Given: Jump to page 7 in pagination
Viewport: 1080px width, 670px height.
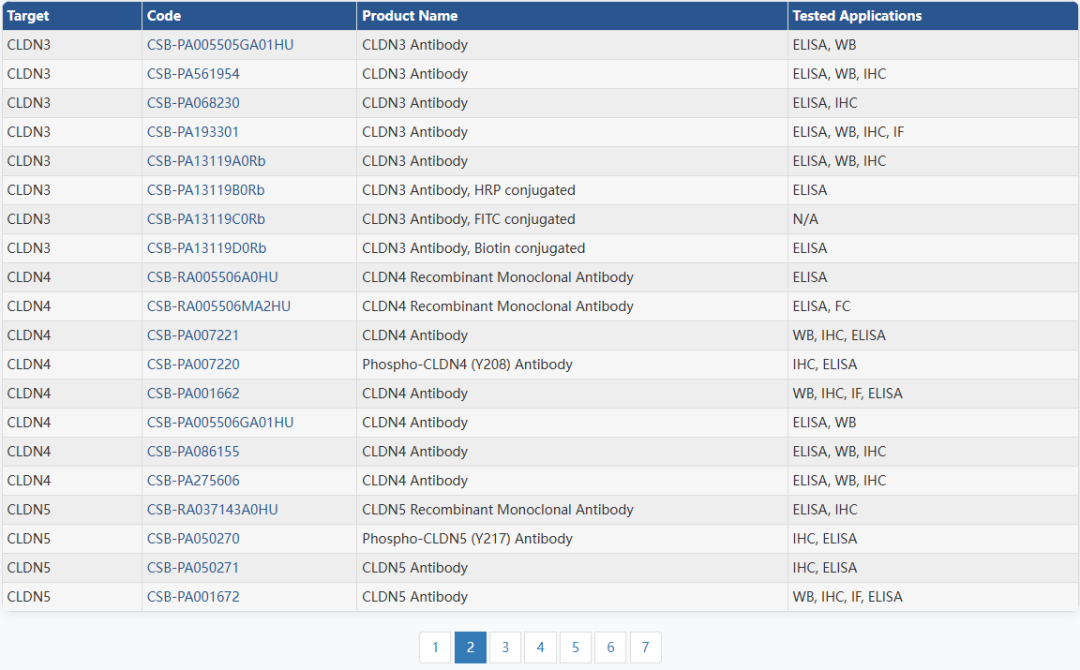Looking at the screenshot, I should tap(645, 647).
